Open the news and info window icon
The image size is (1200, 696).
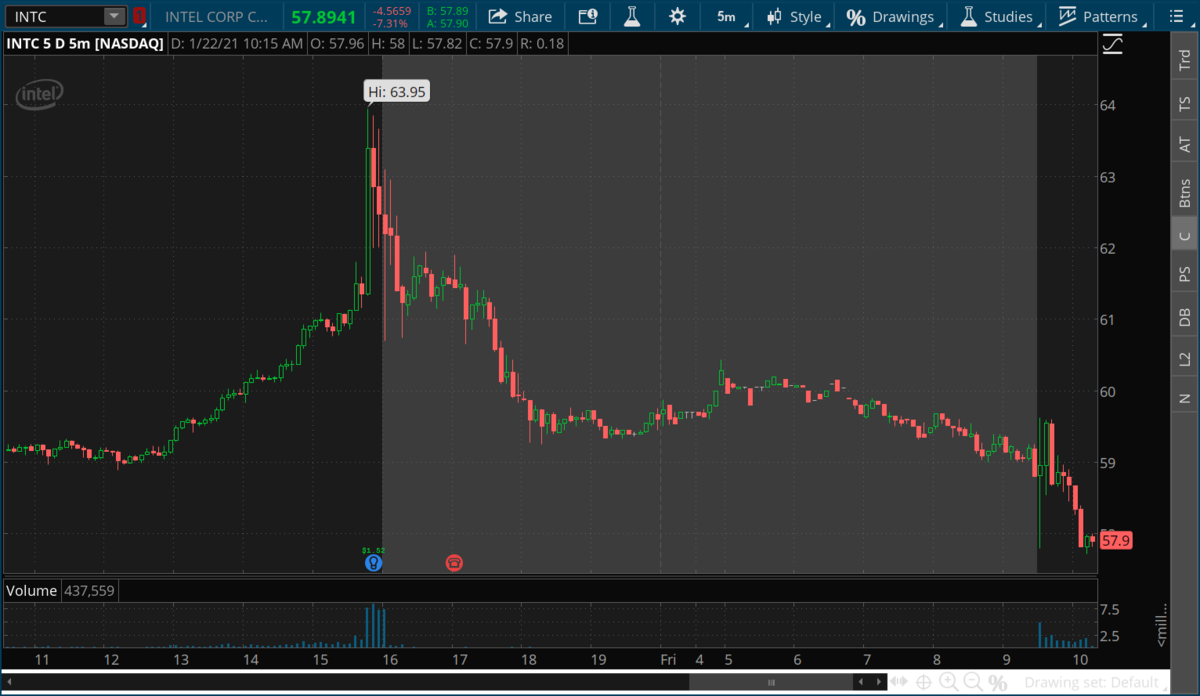pos(587,16)
